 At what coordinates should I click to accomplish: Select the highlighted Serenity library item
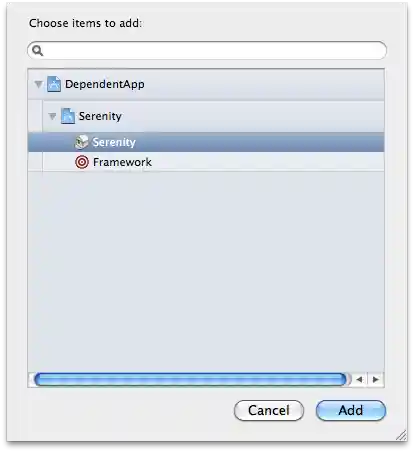pos(206,142)
